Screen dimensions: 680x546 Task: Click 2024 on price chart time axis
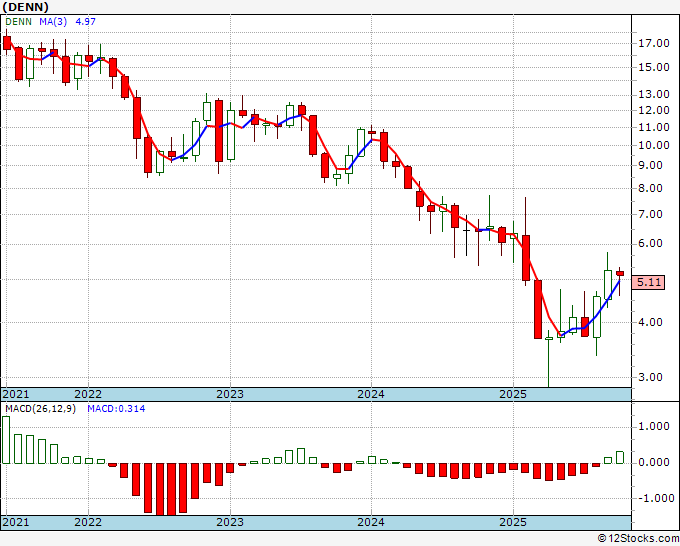click(x=371, y=394)
